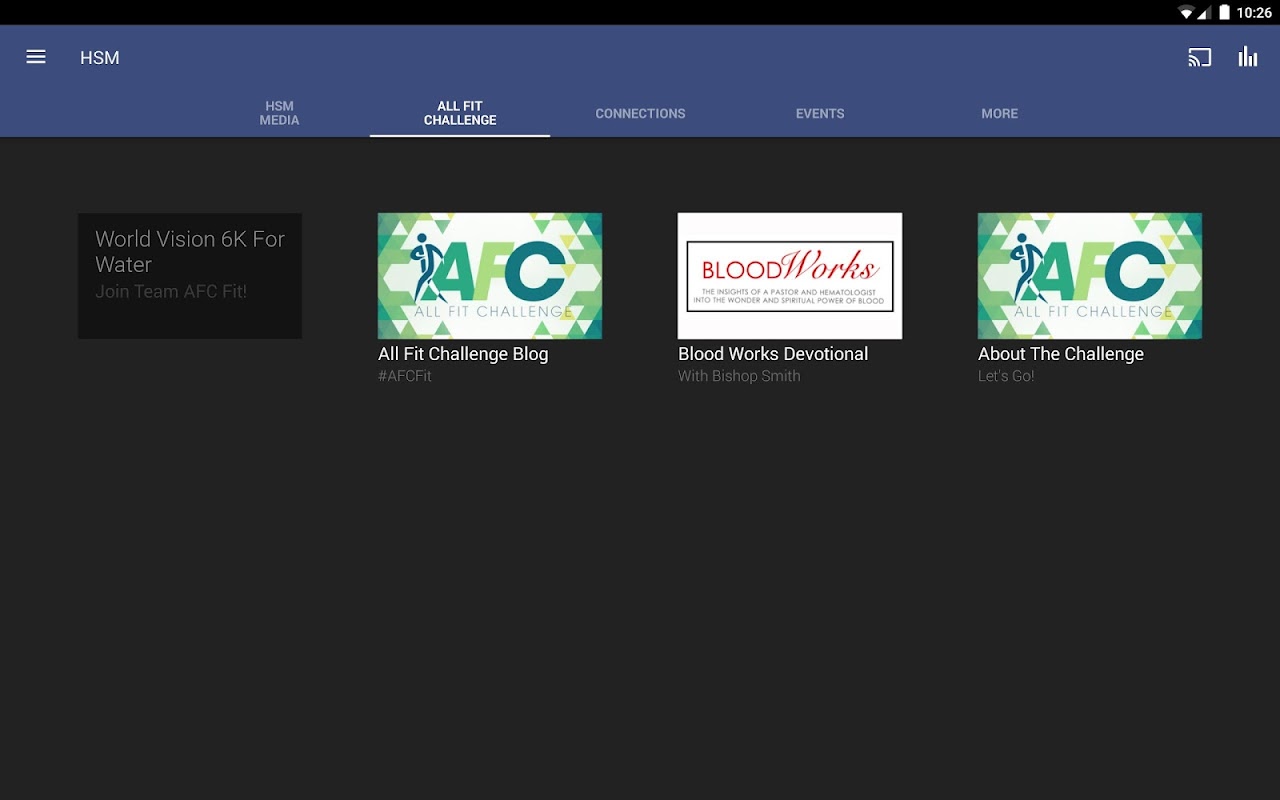Screen dimensions: 1280x800
Task: Open the All Fit Challenge Blog thumbnail
Action: coord(490,276)
